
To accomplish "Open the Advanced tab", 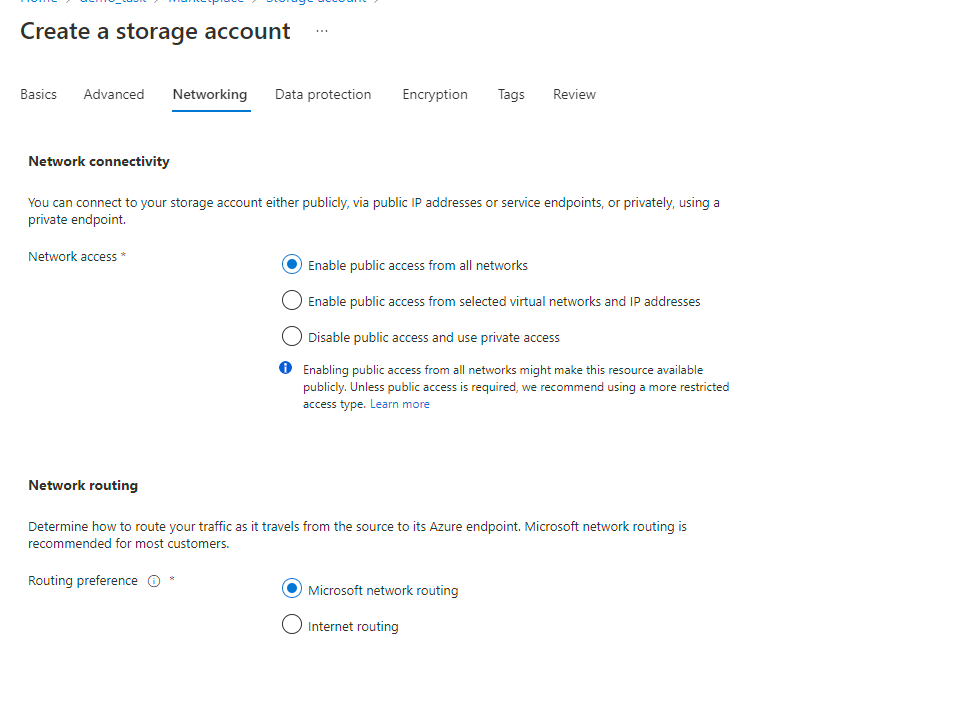I will click(114, 94).
